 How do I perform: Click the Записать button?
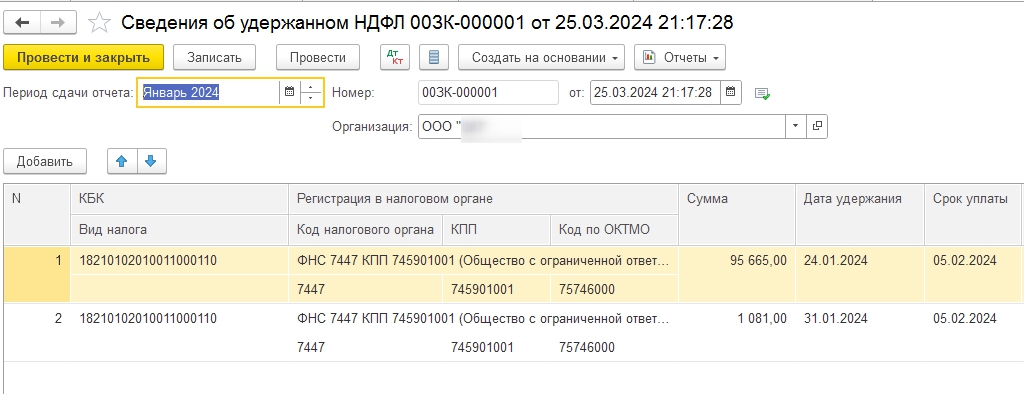214,57
